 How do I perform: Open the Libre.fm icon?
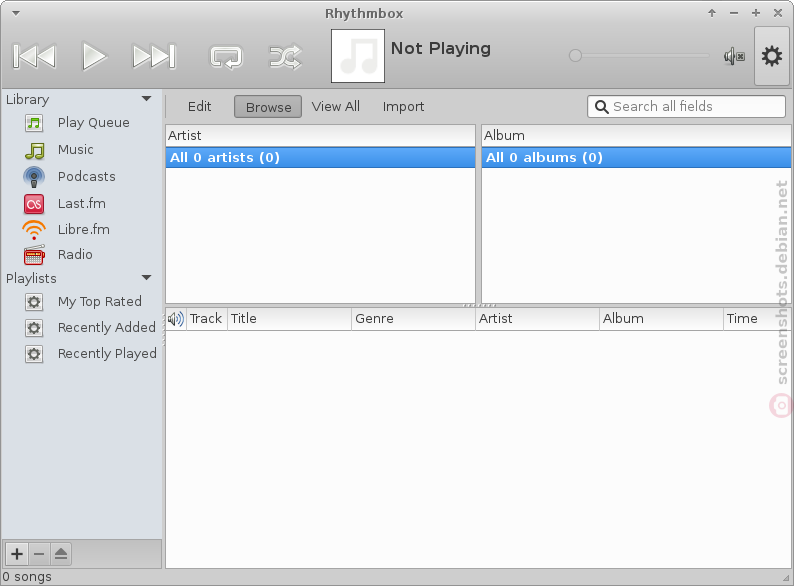(x=34, y=229)
